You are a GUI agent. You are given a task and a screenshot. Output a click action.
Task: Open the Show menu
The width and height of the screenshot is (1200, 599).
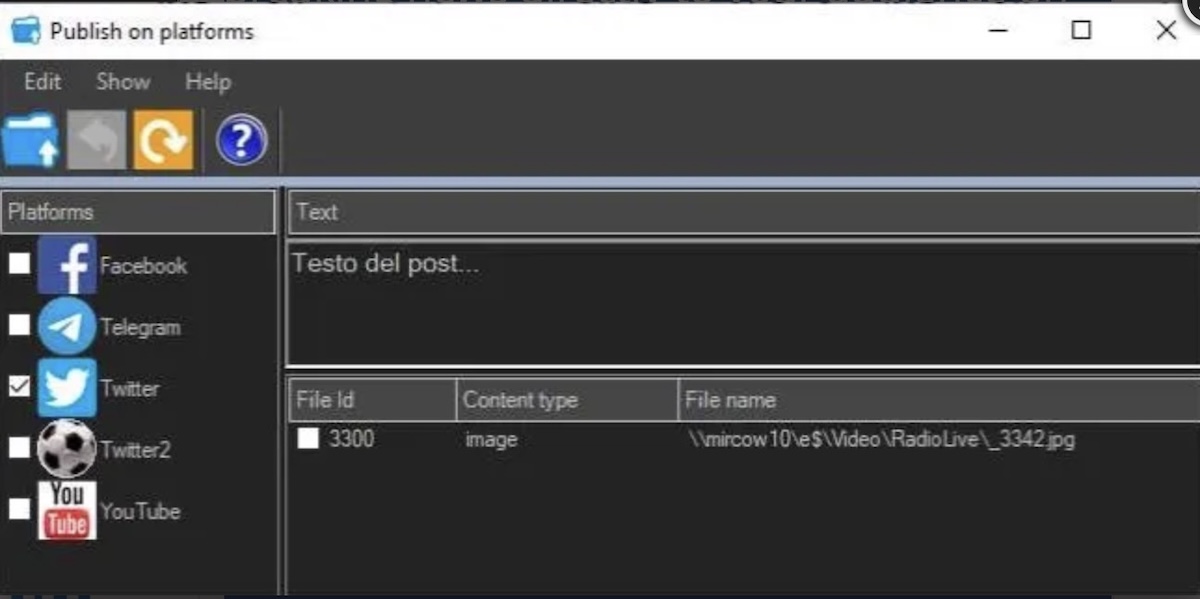click(123, 82)
